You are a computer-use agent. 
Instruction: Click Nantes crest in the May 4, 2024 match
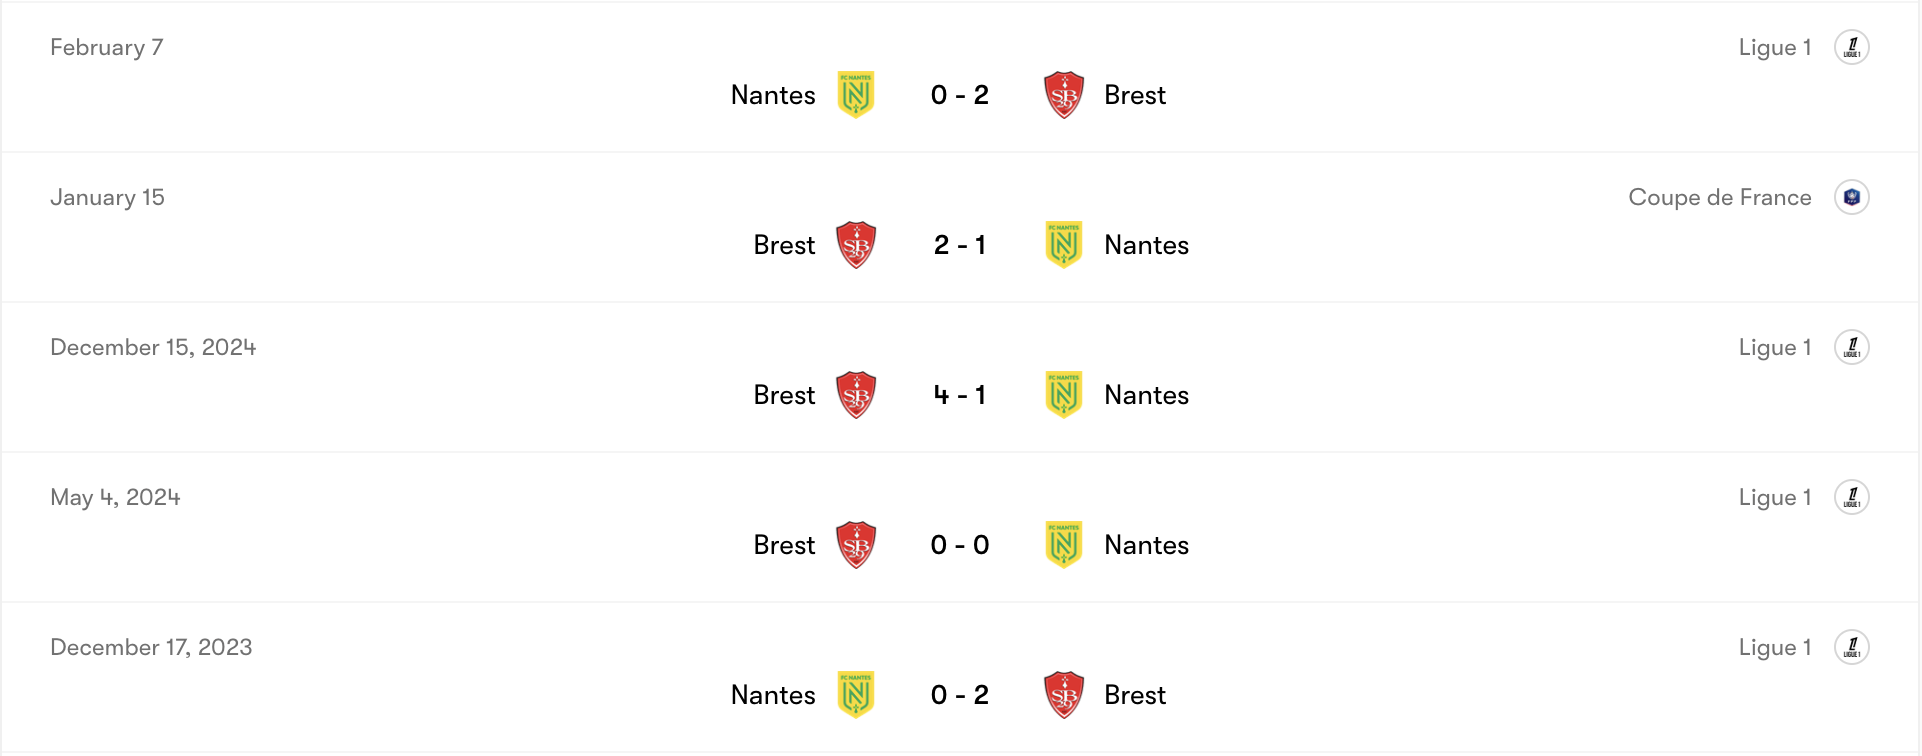click(1064, 545)
